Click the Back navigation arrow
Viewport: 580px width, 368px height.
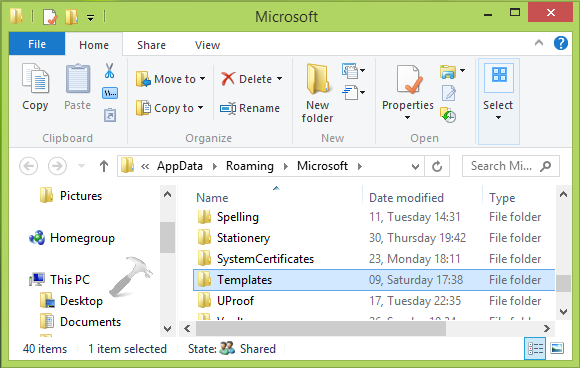[x=28, y=166]
